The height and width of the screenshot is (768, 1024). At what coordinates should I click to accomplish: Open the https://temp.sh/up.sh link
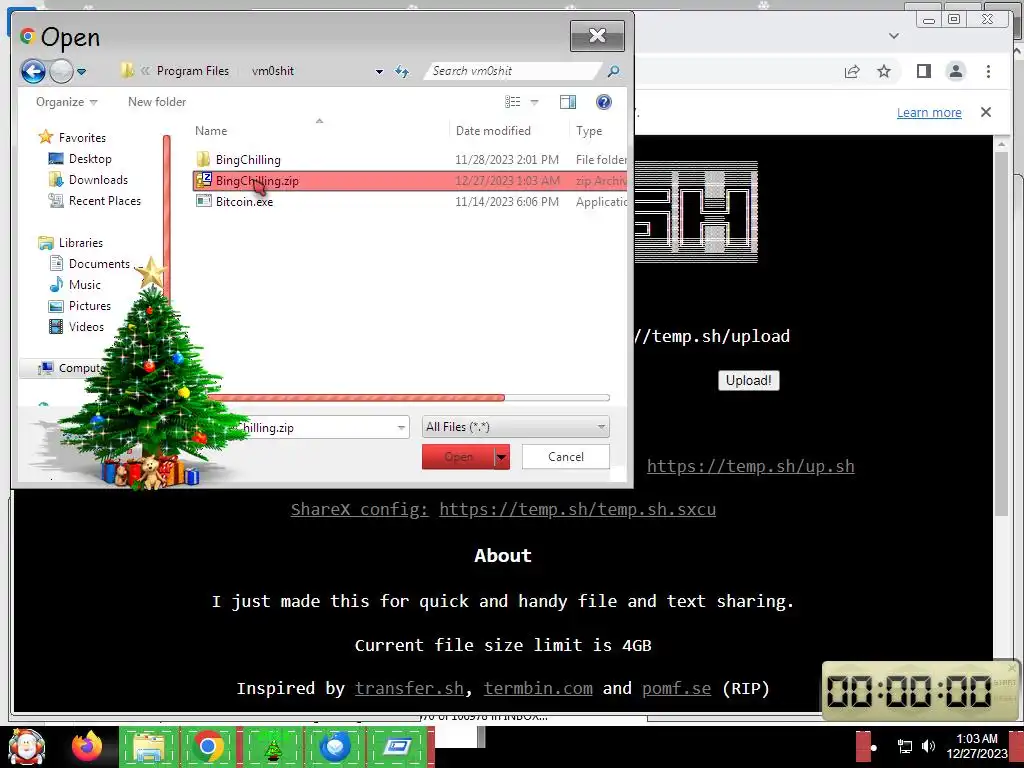(750, 466)
